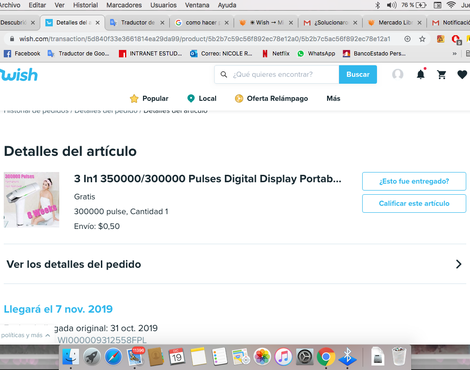Open the Netflix bookmark
The image size is (470, 370).
[276, 54]
